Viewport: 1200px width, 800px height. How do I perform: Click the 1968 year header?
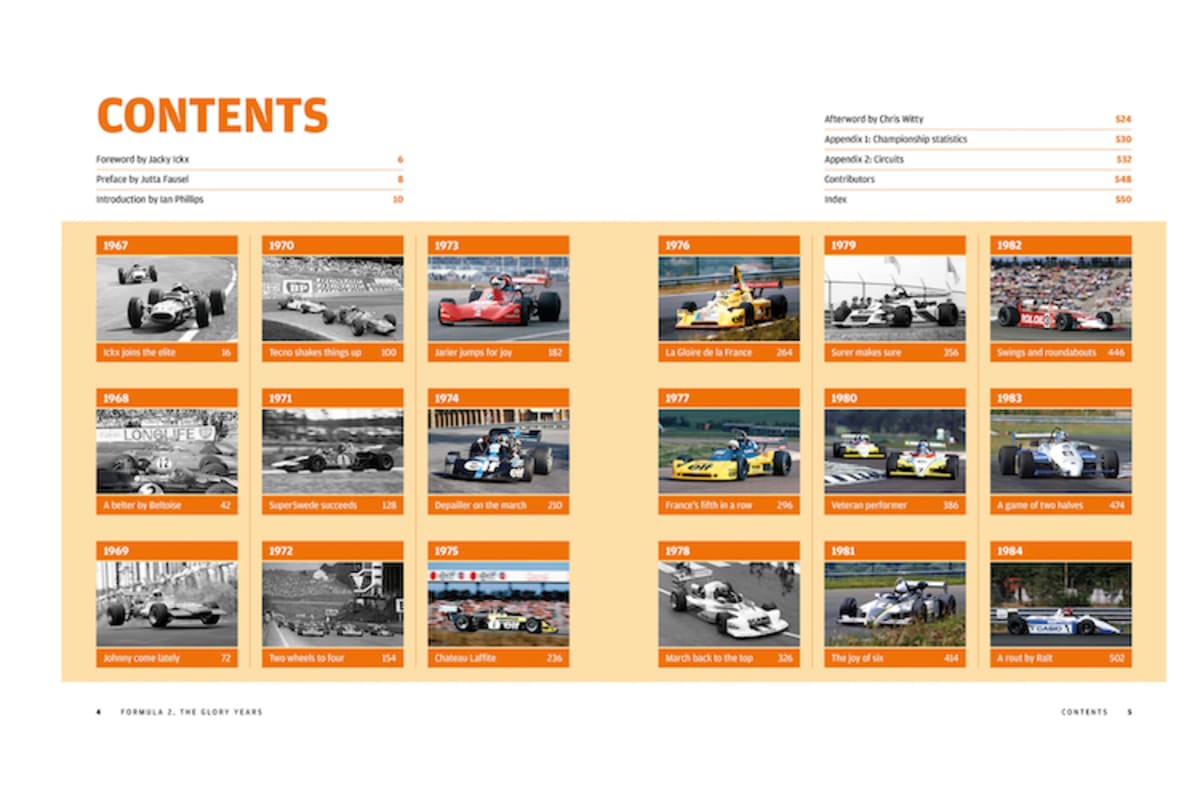click(167, 398)
